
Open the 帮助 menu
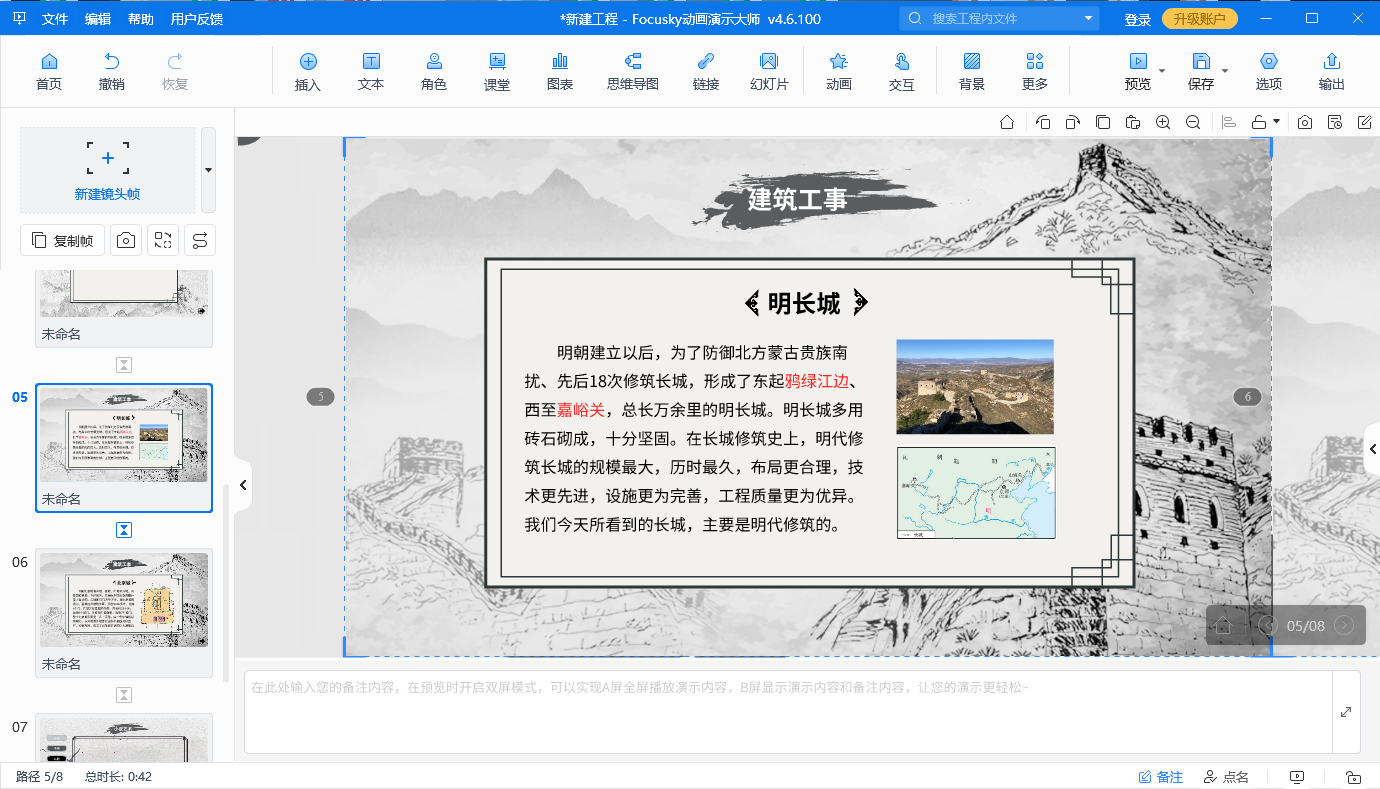141,19
